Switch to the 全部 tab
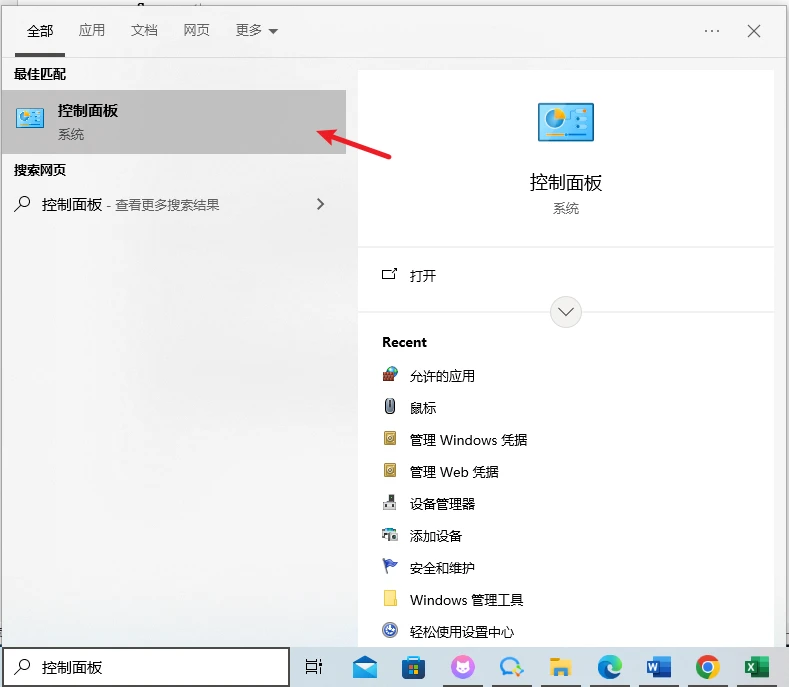The image size is (789, 687). tap(40, 31)
